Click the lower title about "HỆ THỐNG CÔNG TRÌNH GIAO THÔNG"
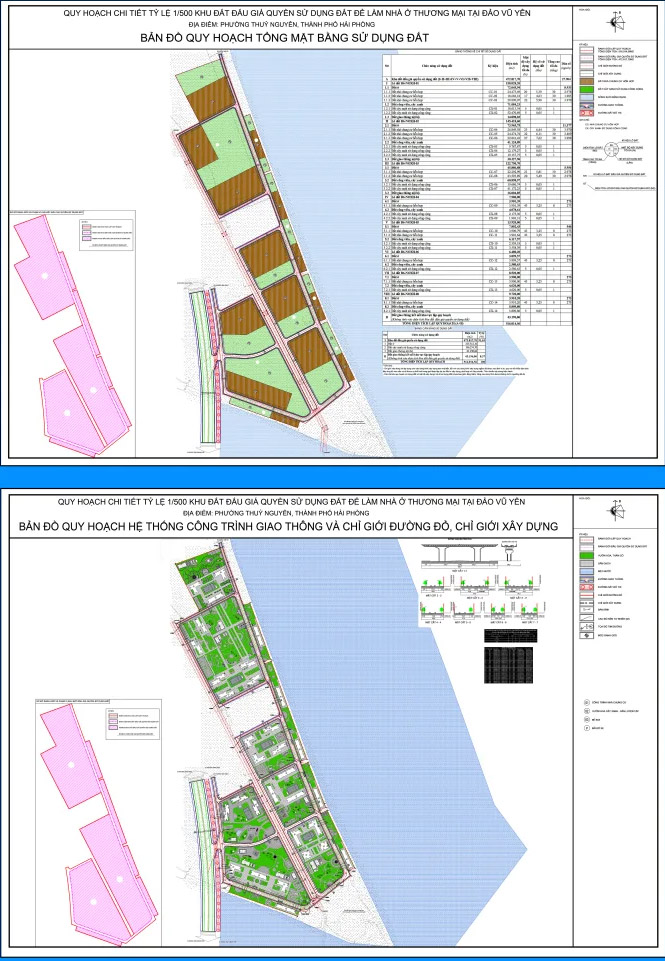Viewport: 665px width, 961px height. pos(288,526)
